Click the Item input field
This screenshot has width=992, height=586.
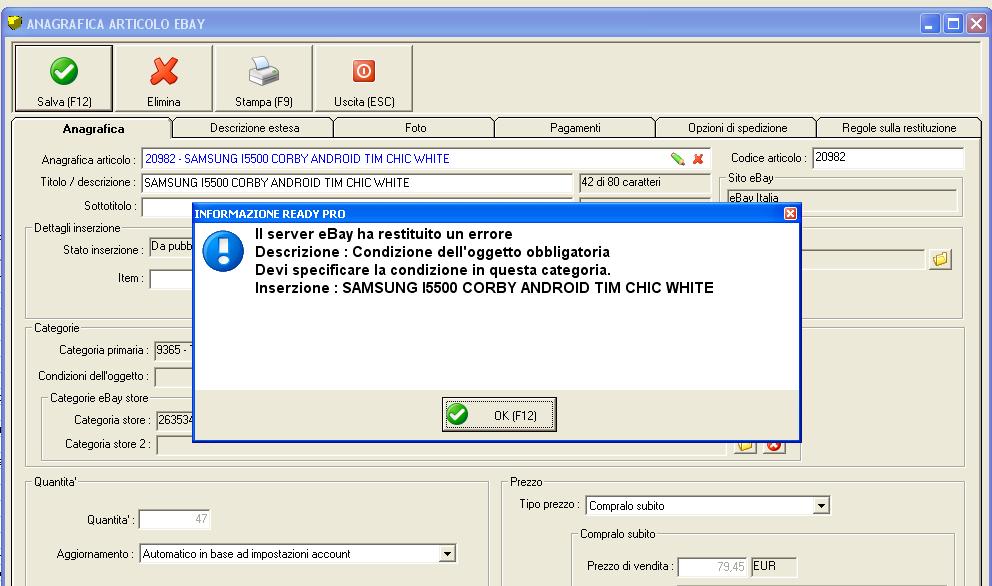171,279
